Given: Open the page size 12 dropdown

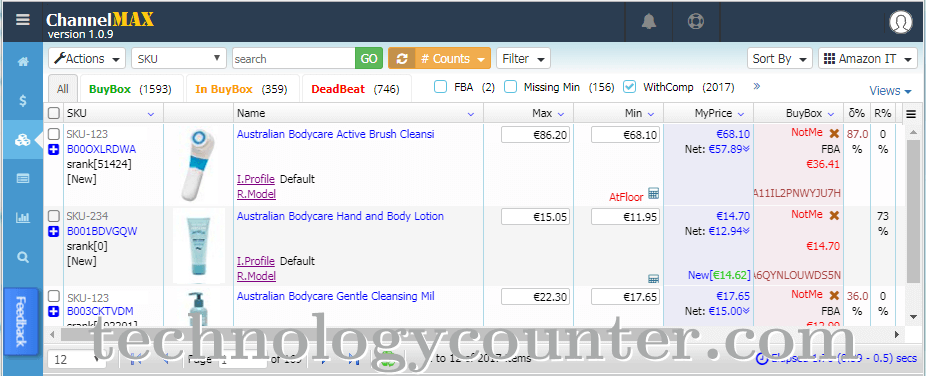Looking at the screenshot, I should pyautogui.click(x=76, y=359).
